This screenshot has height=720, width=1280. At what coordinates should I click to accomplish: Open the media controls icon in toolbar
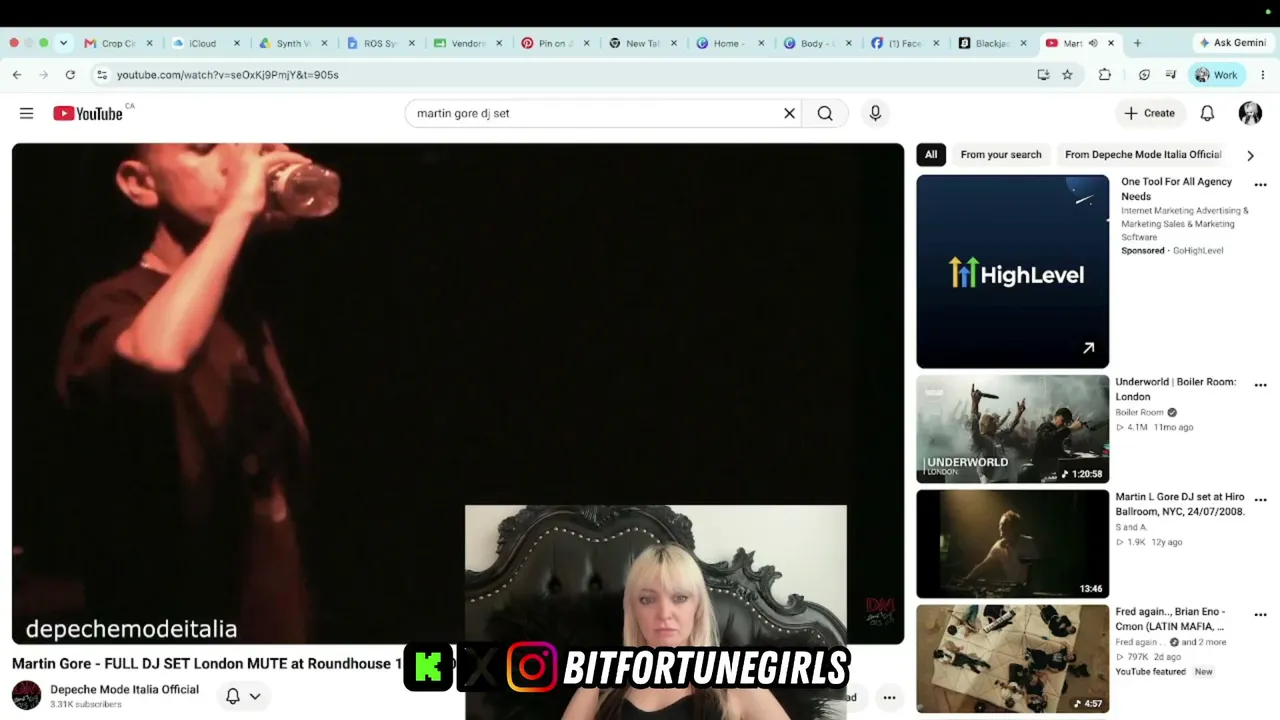point(1171,75)
